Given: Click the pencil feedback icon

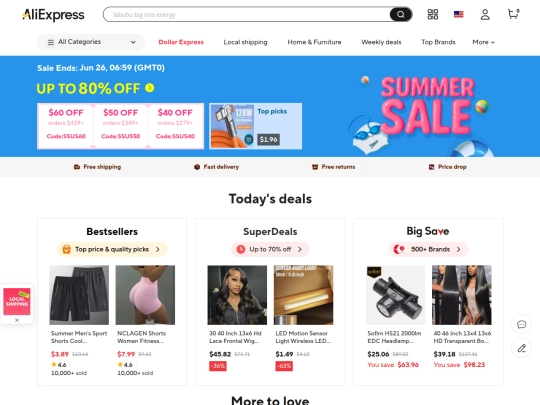Looking at the screenshot, I should coord(521,348).
